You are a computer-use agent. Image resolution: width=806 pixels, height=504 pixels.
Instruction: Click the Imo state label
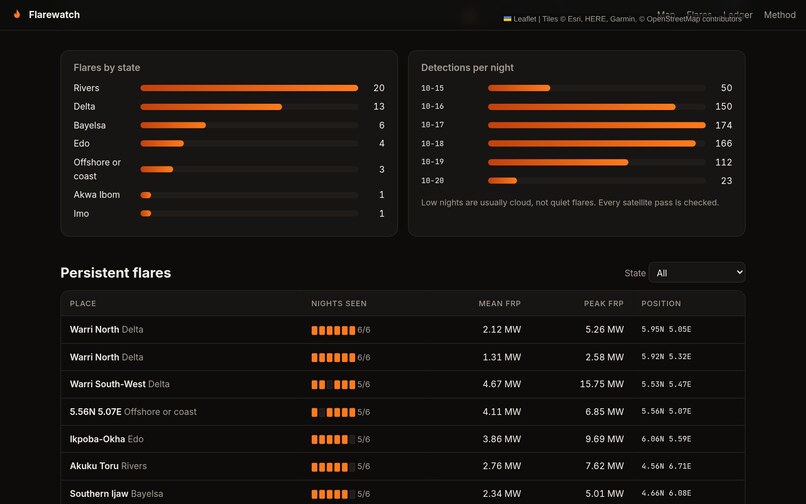coord(81,213)
